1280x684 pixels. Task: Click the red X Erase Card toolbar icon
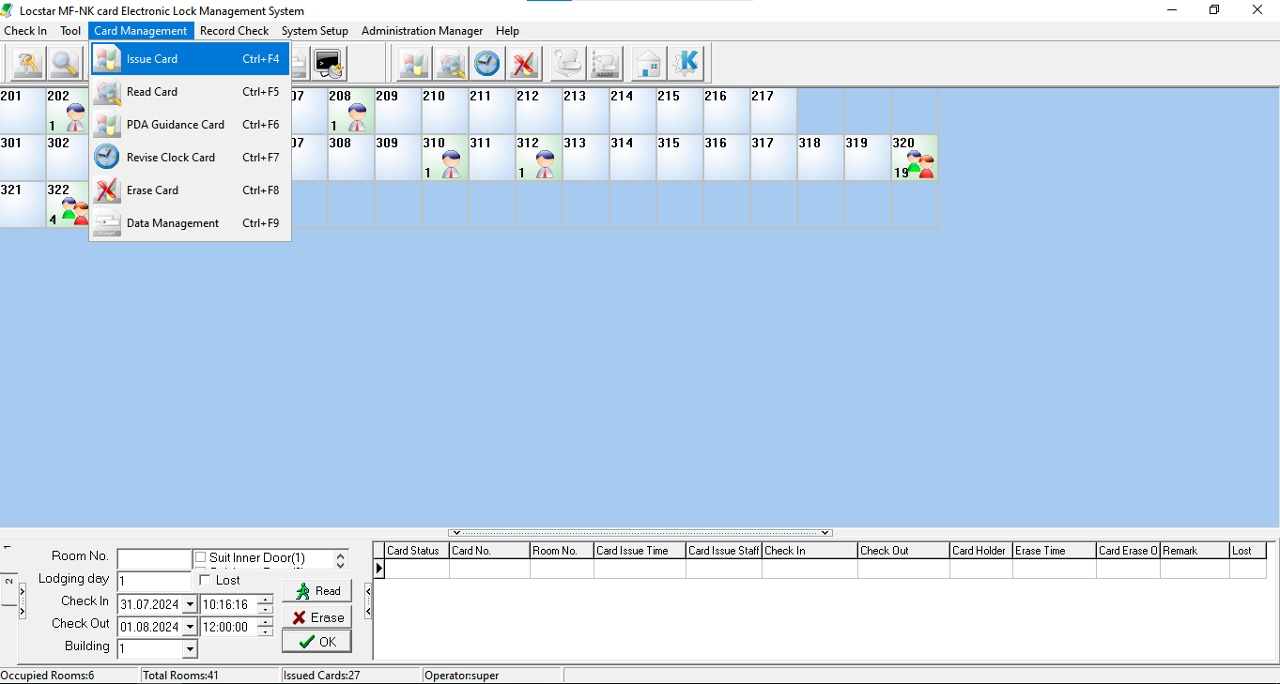pyautogui.click(x=524, y=64)
